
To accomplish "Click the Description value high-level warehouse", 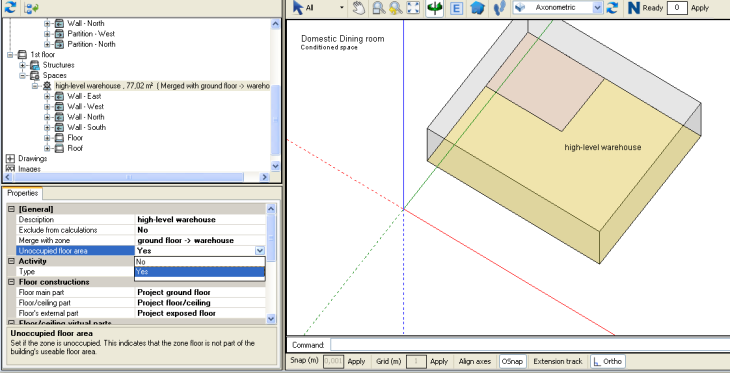I will click(176, 220).
